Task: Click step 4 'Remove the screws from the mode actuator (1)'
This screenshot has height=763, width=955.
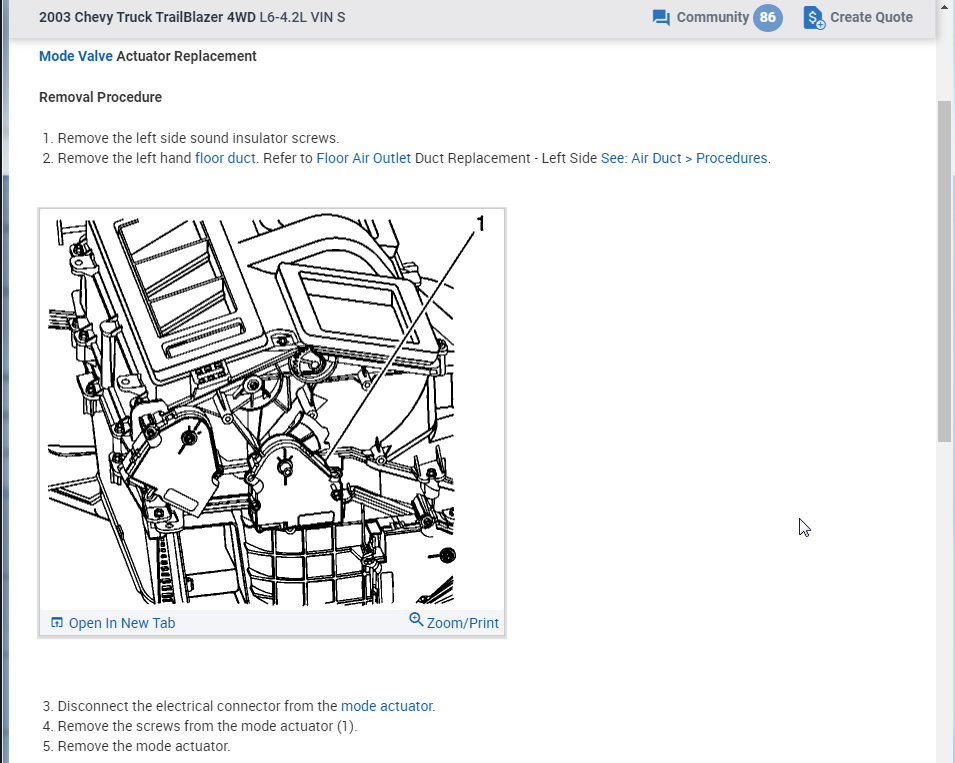Action: pos(207,726)
